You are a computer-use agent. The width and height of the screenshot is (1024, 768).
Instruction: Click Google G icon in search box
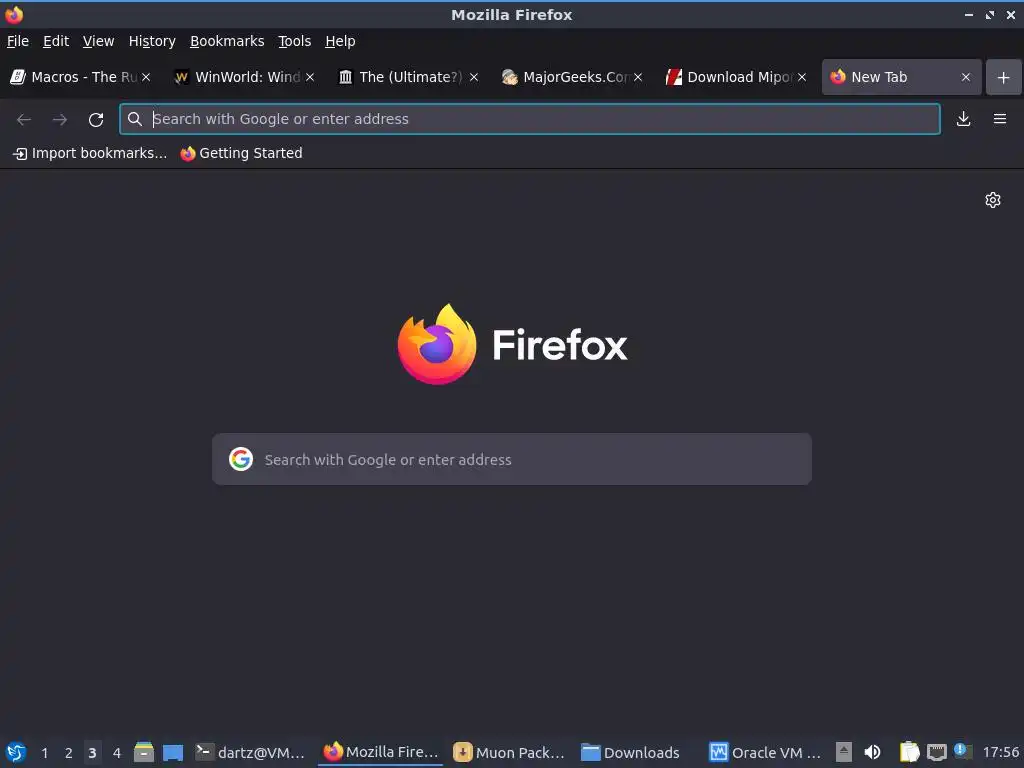pyautogui.click(x=241, y=459)
